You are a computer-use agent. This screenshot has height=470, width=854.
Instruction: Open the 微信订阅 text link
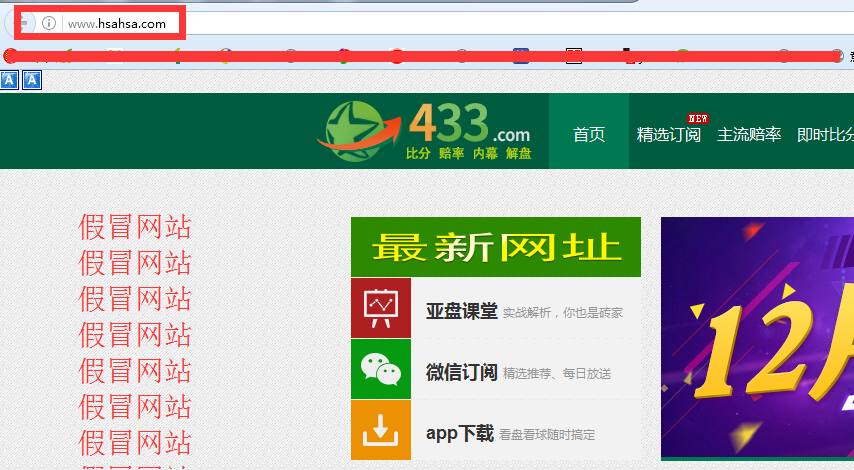[x=461, y=372]
